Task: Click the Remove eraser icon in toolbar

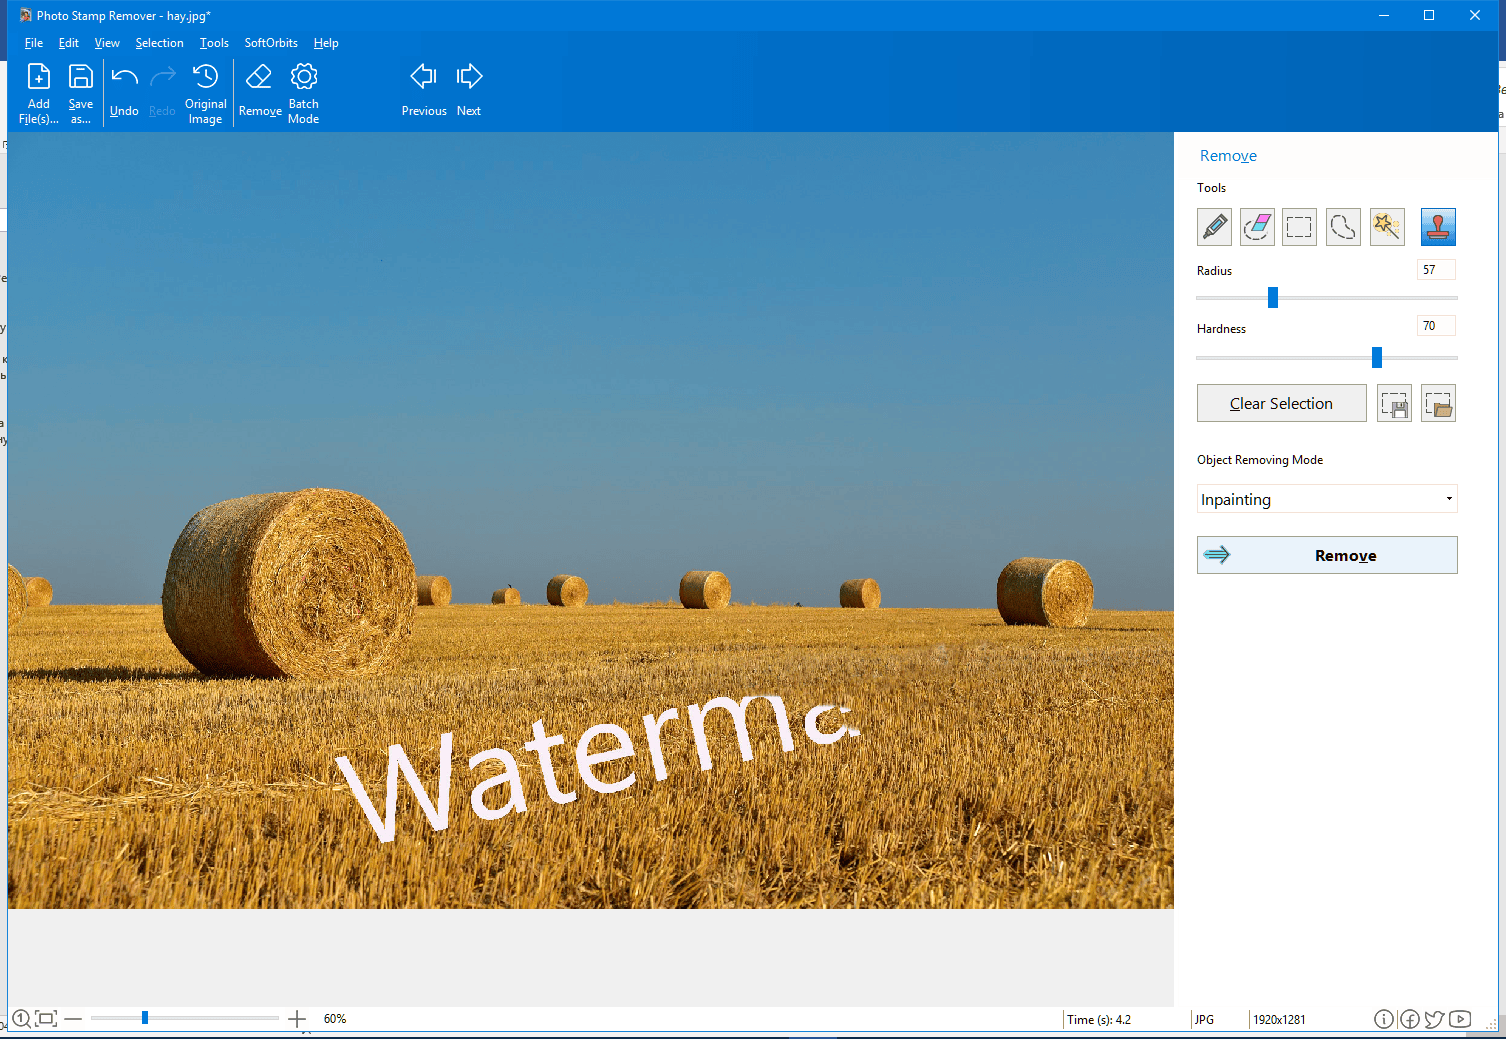Action: tap(260, 92)
